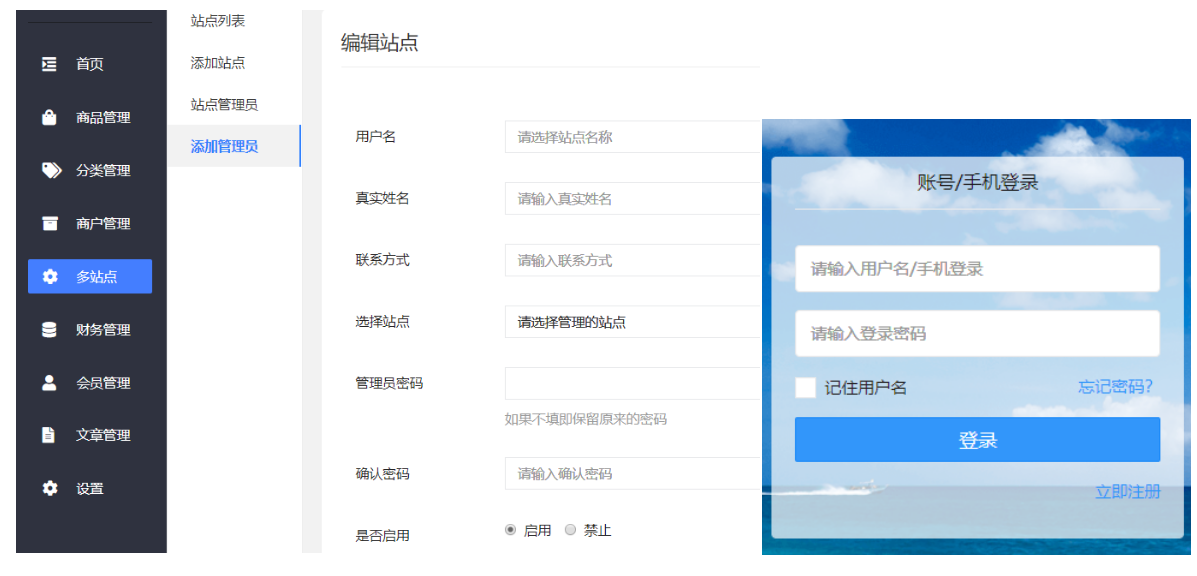Tick the 记住用户名 checkbox

pos(805,387)
